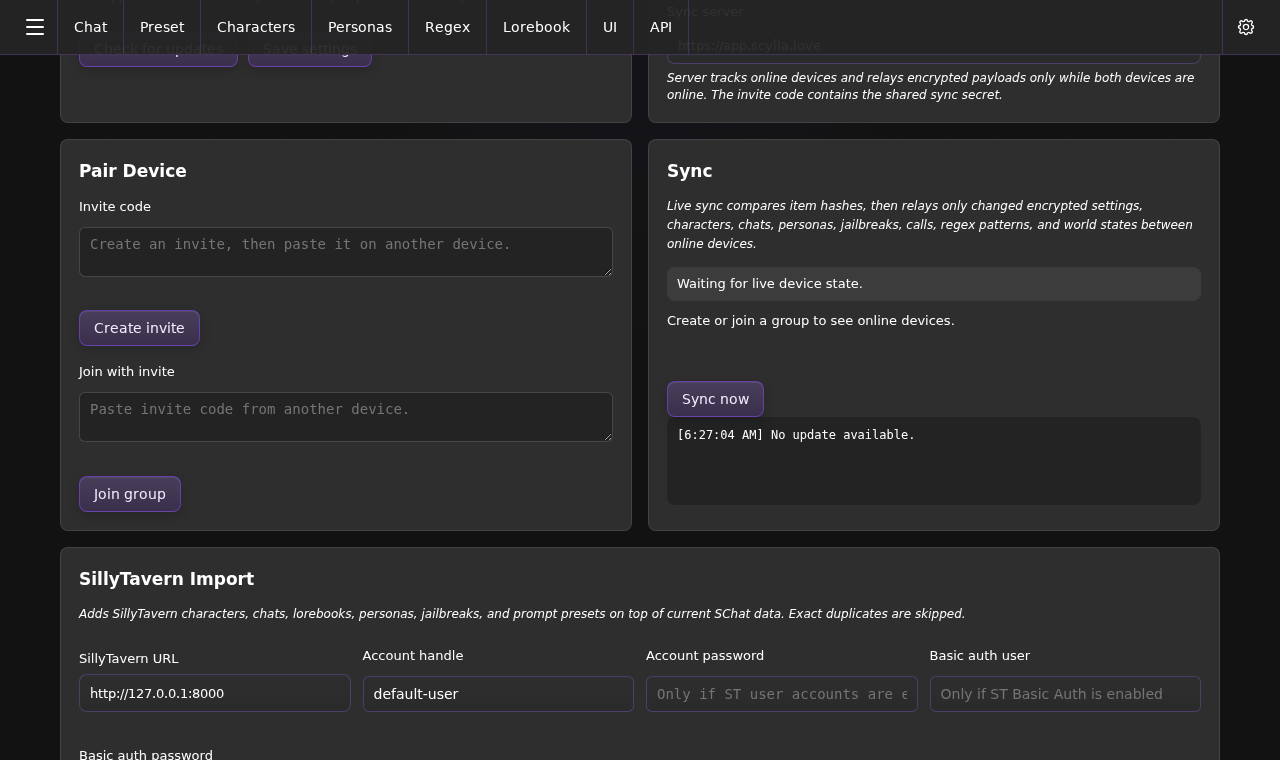Click 'Create or join a group' message
1280x760 pixels.
pyautogui.click(x=811, y=321)
